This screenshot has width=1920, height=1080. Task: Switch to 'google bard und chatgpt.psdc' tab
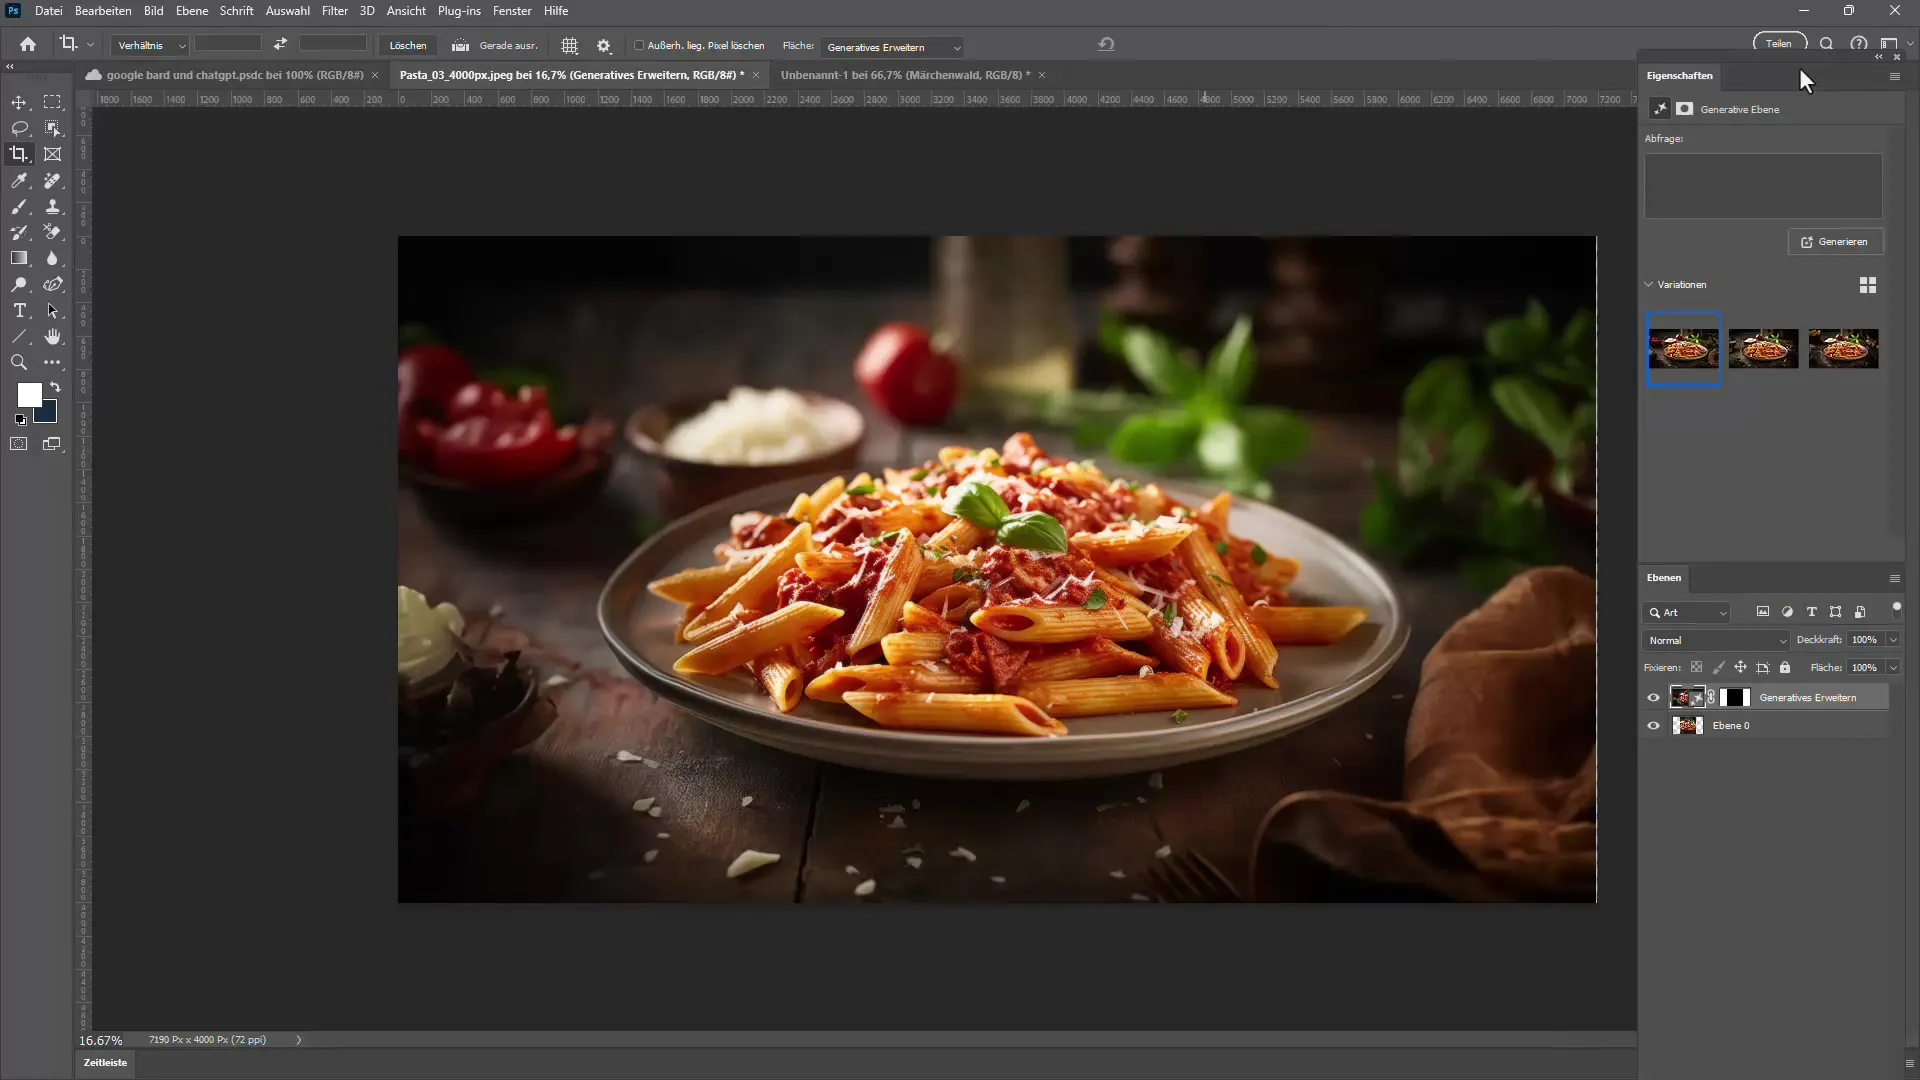coord(235,75)
